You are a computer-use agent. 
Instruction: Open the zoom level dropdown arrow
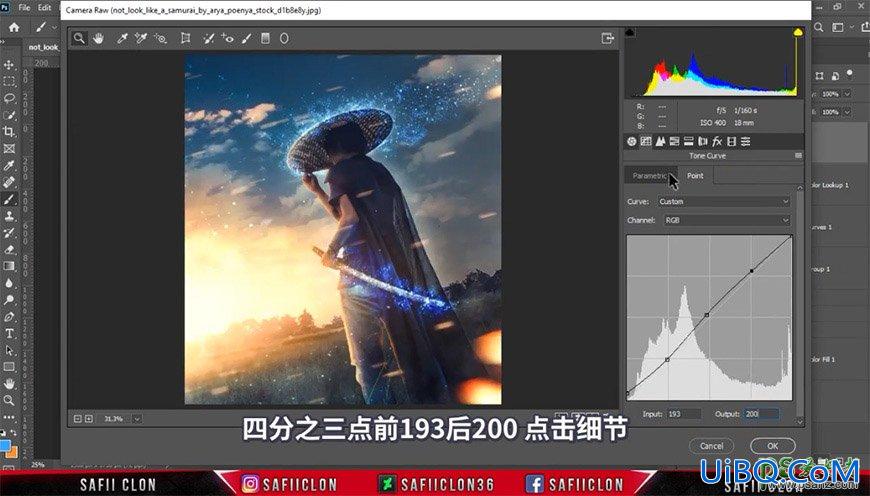pyautogui.click(x=137, y=418)
